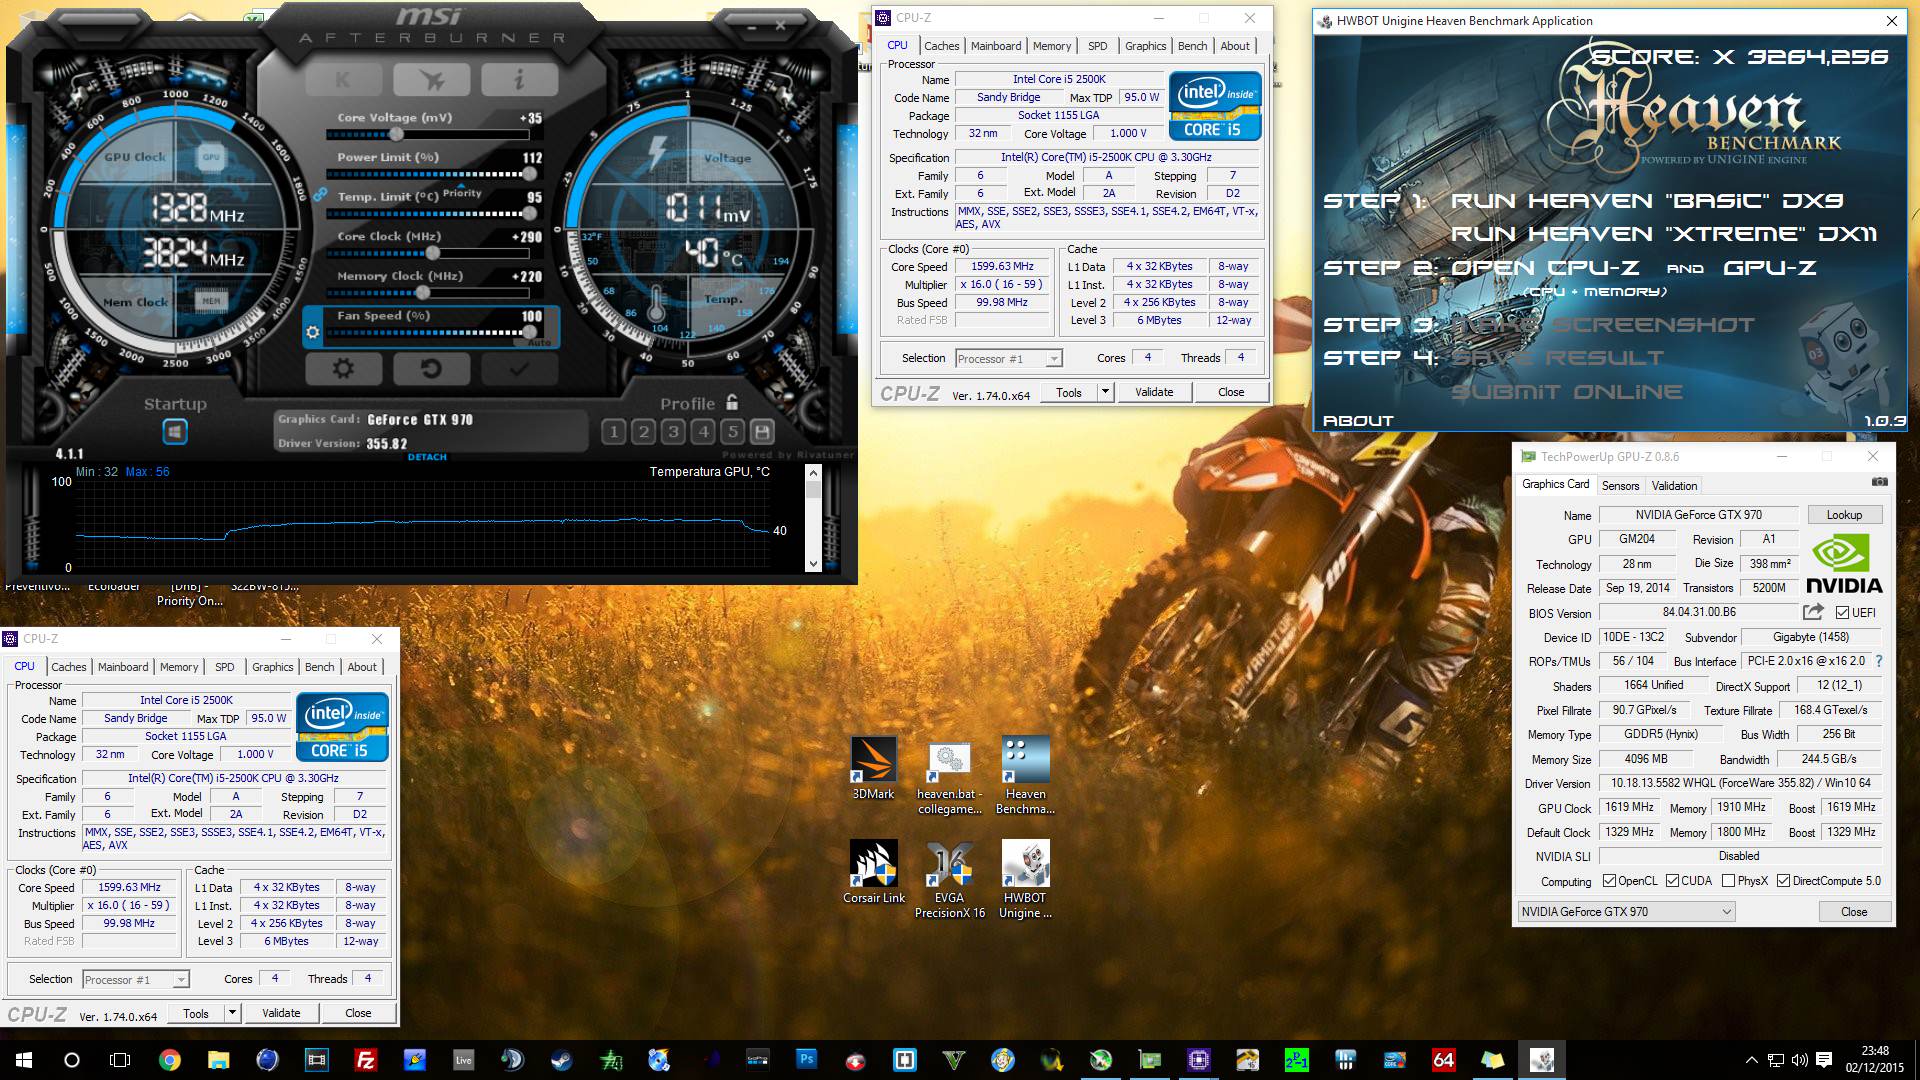Select Afterburner profile slot 4
1920x1080 pixels.
[x=704, y=432]
